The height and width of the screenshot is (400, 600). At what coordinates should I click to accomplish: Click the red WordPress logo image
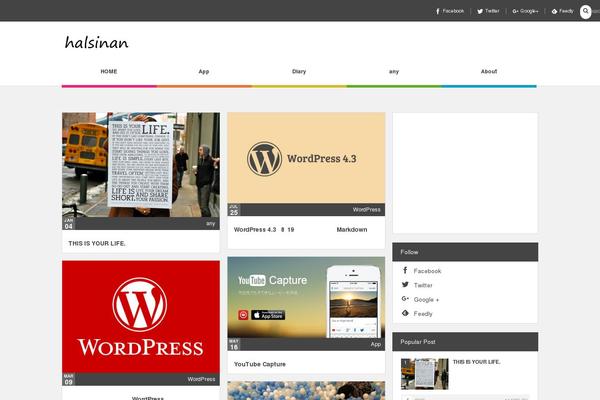(x=141, y=317)
